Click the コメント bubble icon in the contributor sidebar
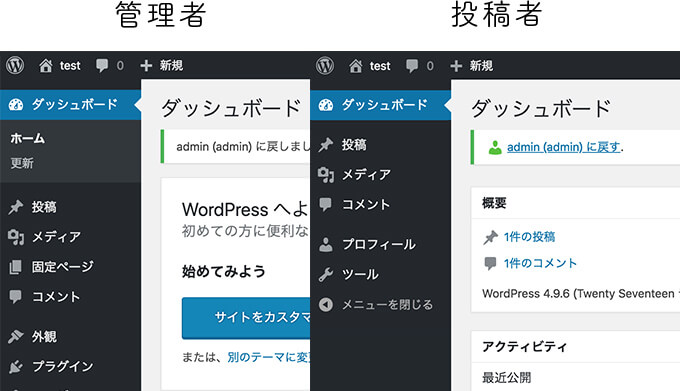This screenshot has height=391, width=680. click(325, 204)
